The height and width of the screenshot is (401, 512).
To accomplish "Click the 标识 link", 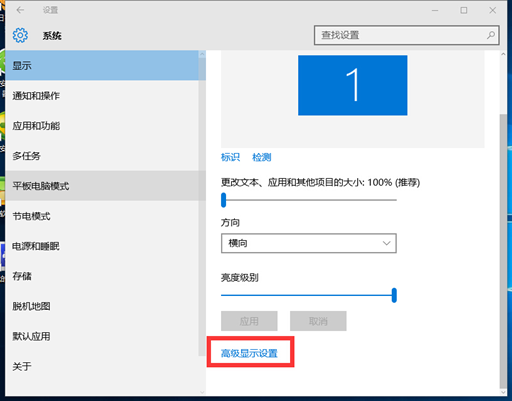I will click(x=230, y=157).
